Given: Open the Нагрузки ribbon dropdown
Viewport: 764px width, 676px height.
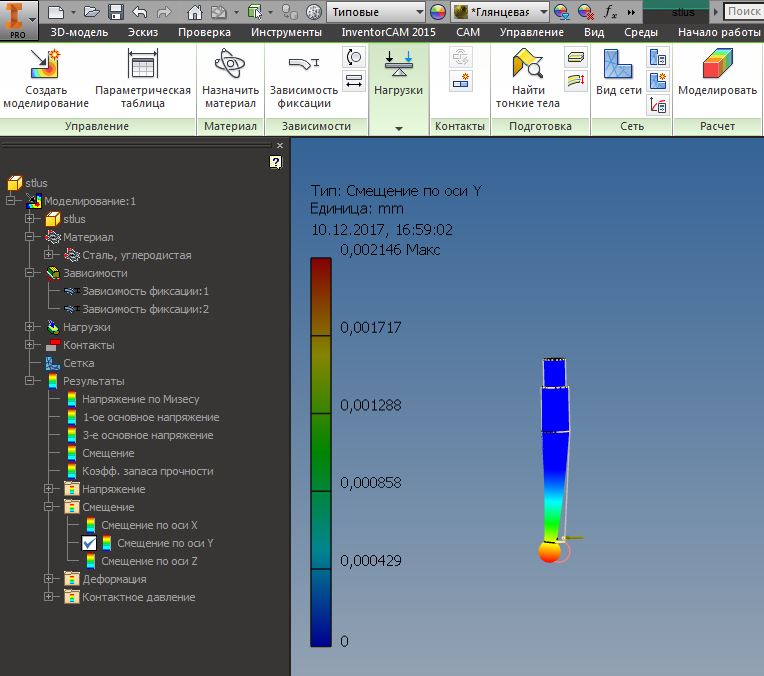Looking at the screenshot, I should pyautogui.click(x=398, y=129).
